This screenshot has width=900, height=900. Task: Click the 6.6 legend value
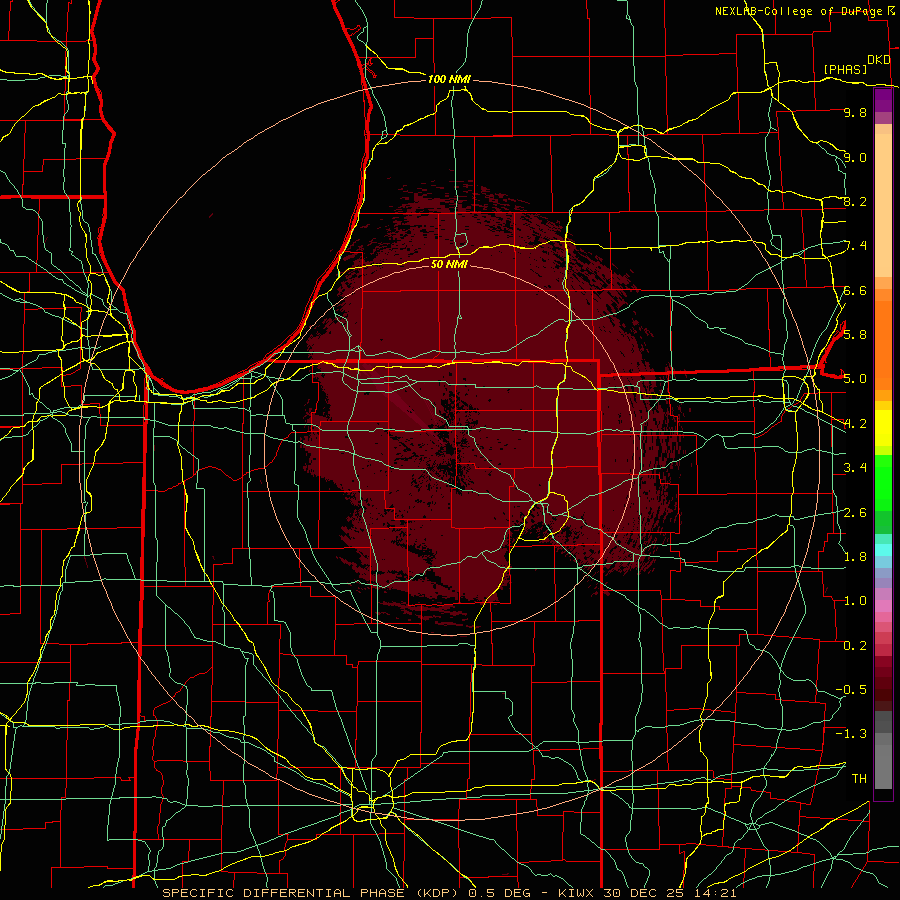(x=855, y=290)
